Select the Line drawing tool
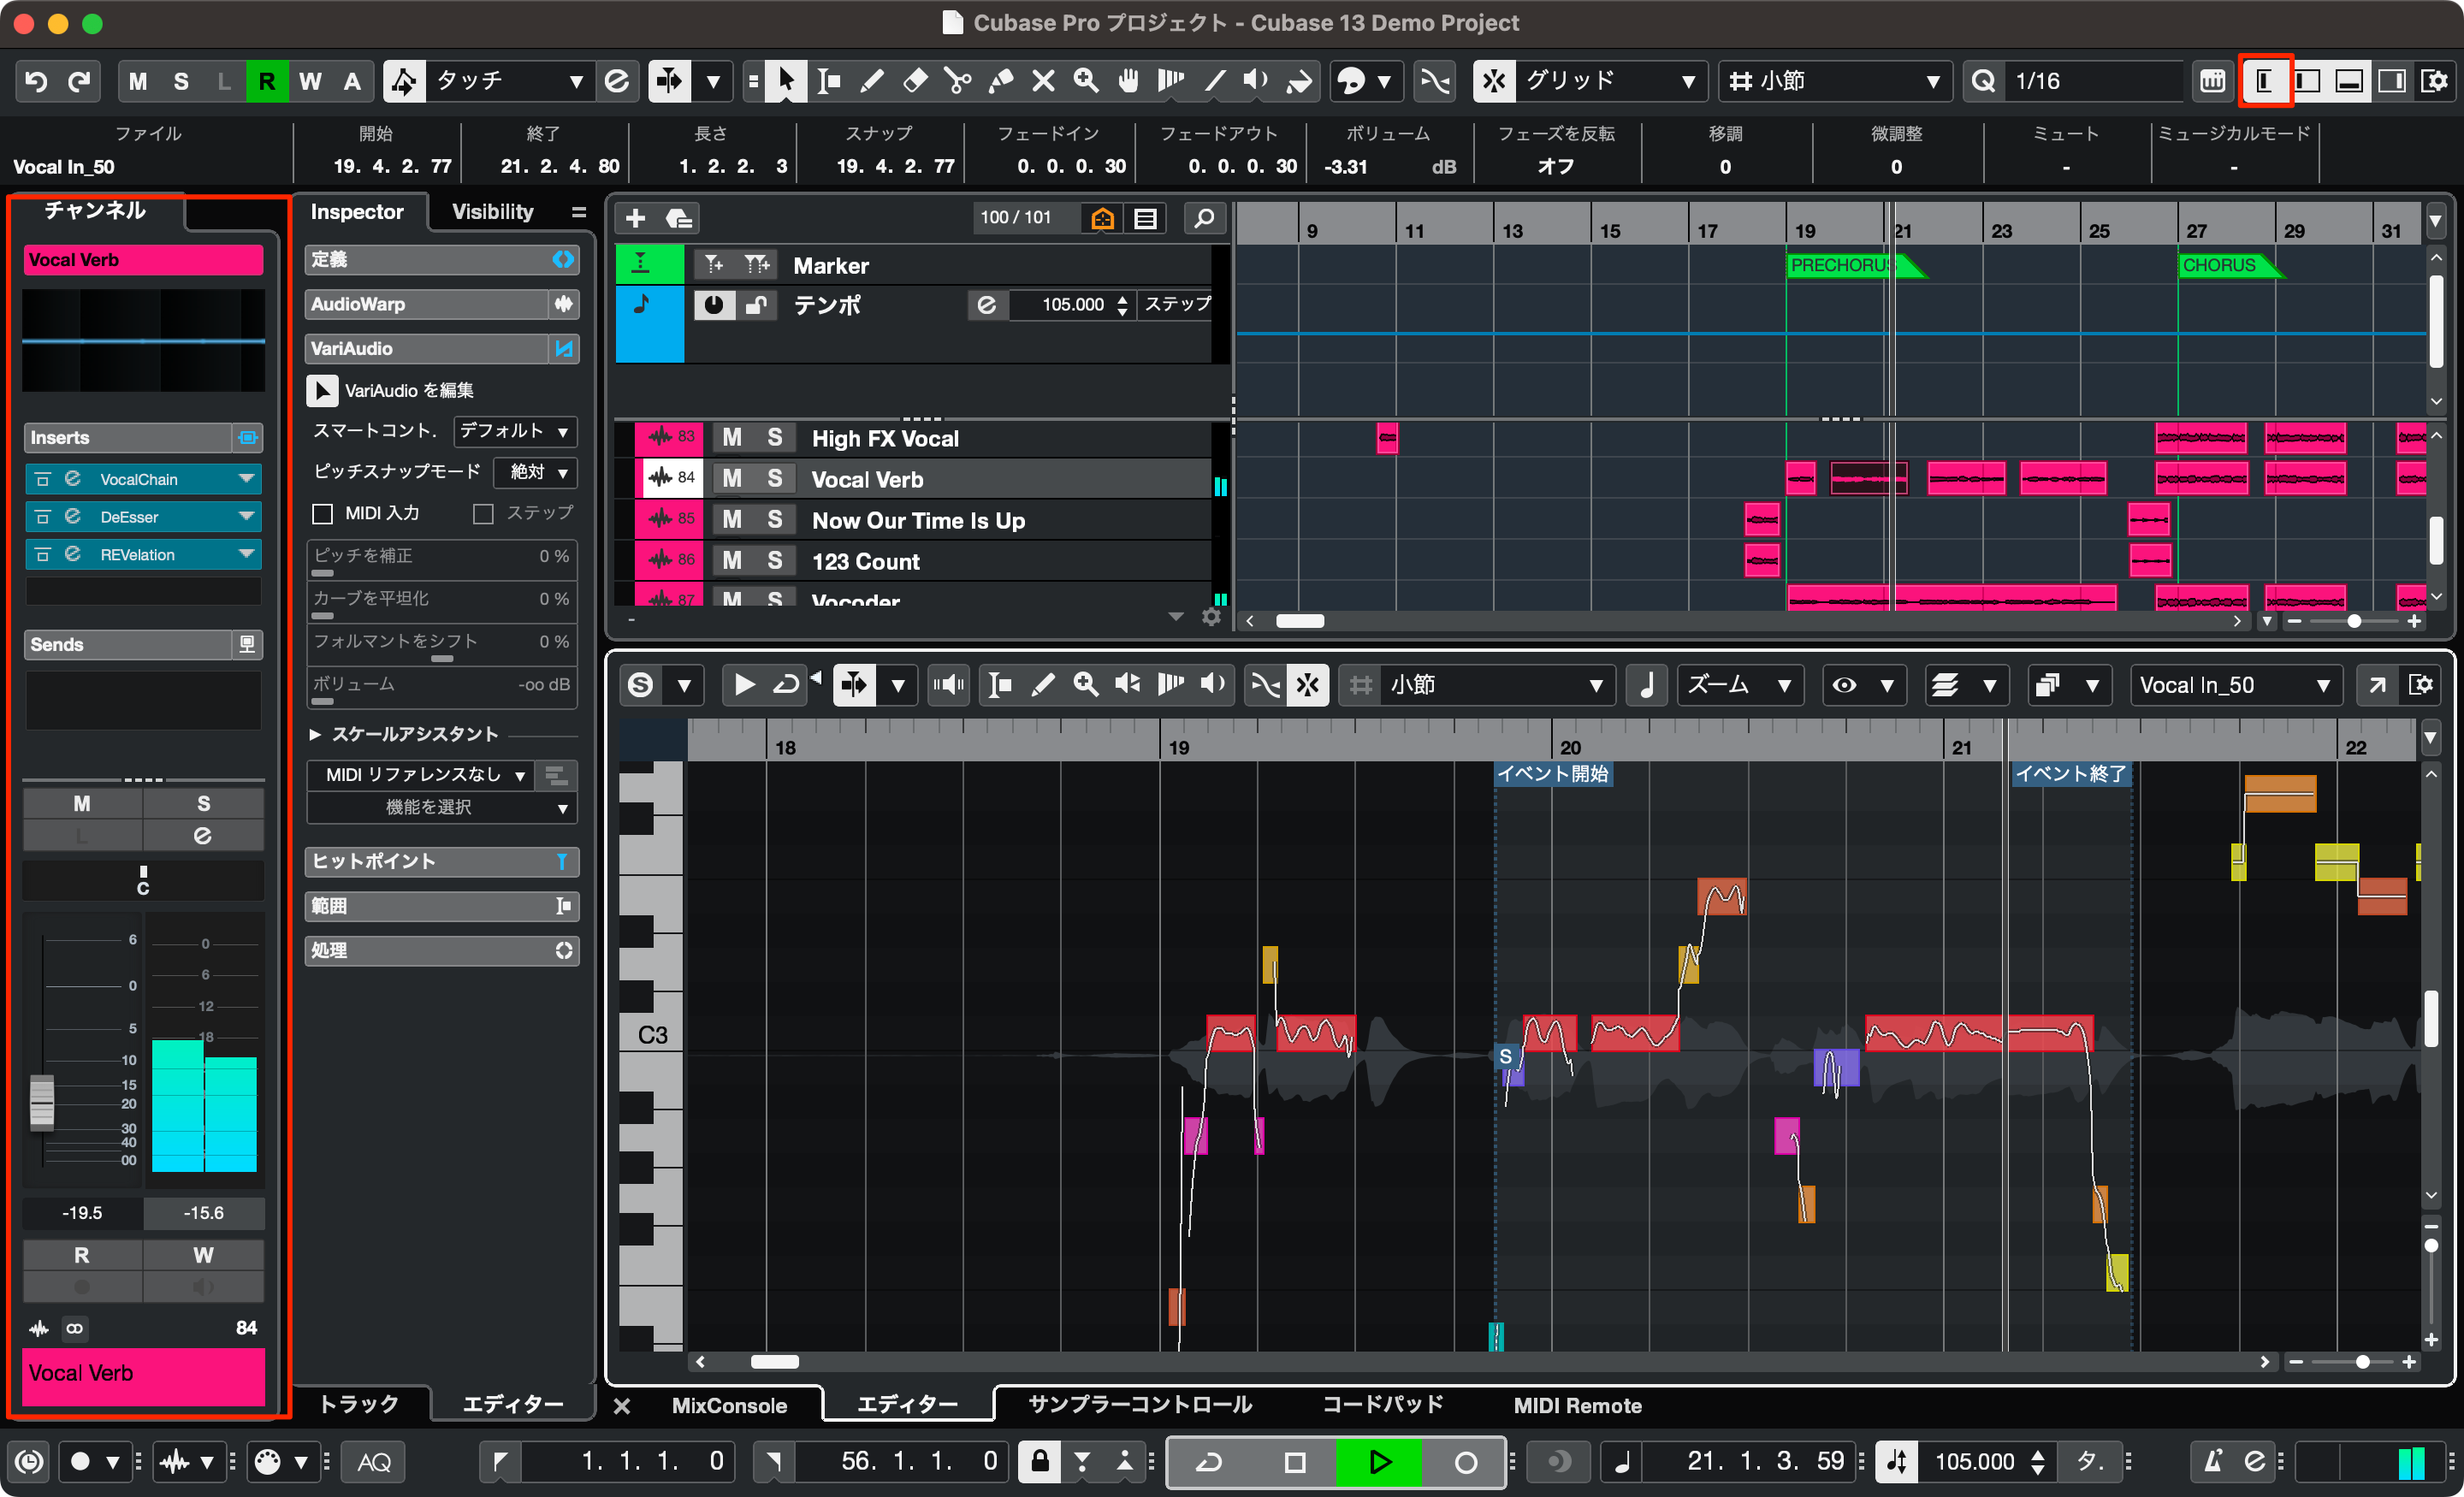 pyautogui.click(x=1214, y=81)
